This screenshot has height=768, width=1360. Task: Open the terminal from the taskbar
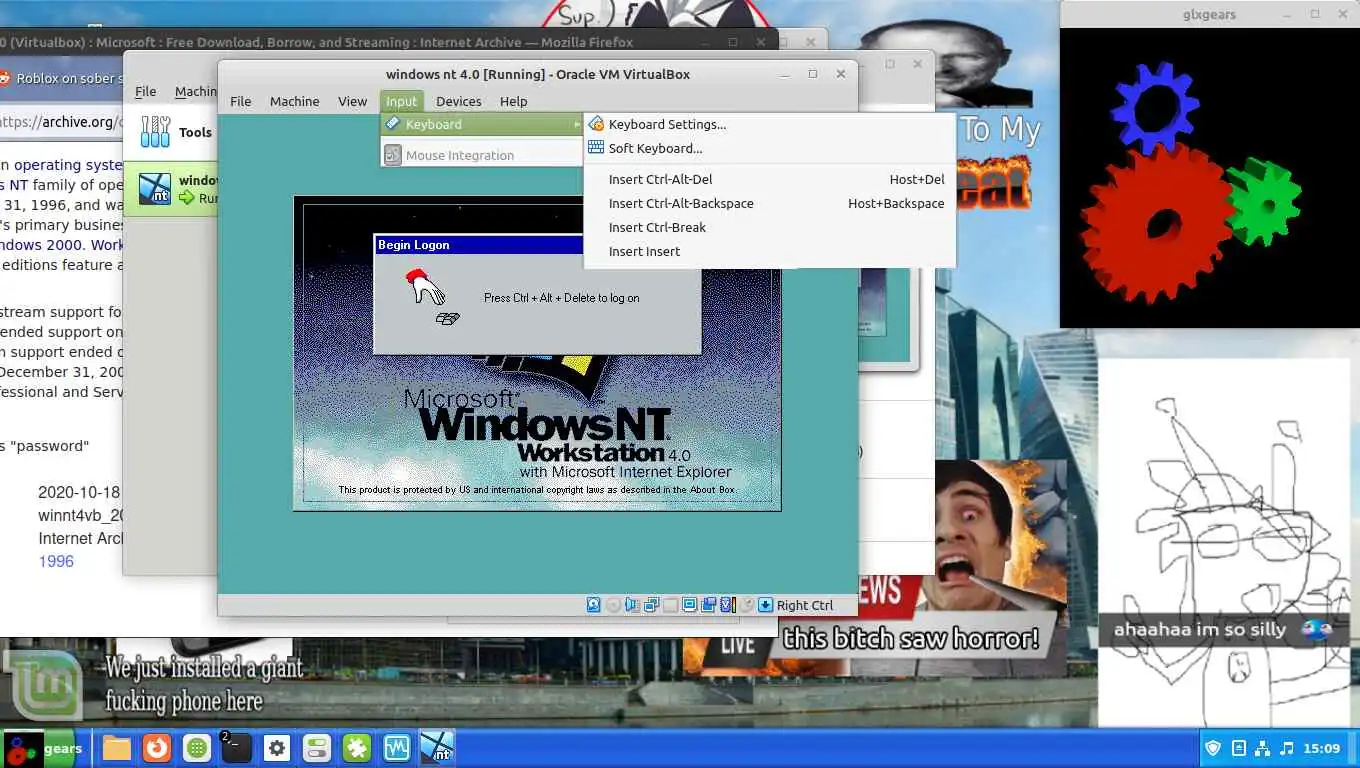pyautogui.click(x=236, y=748)
